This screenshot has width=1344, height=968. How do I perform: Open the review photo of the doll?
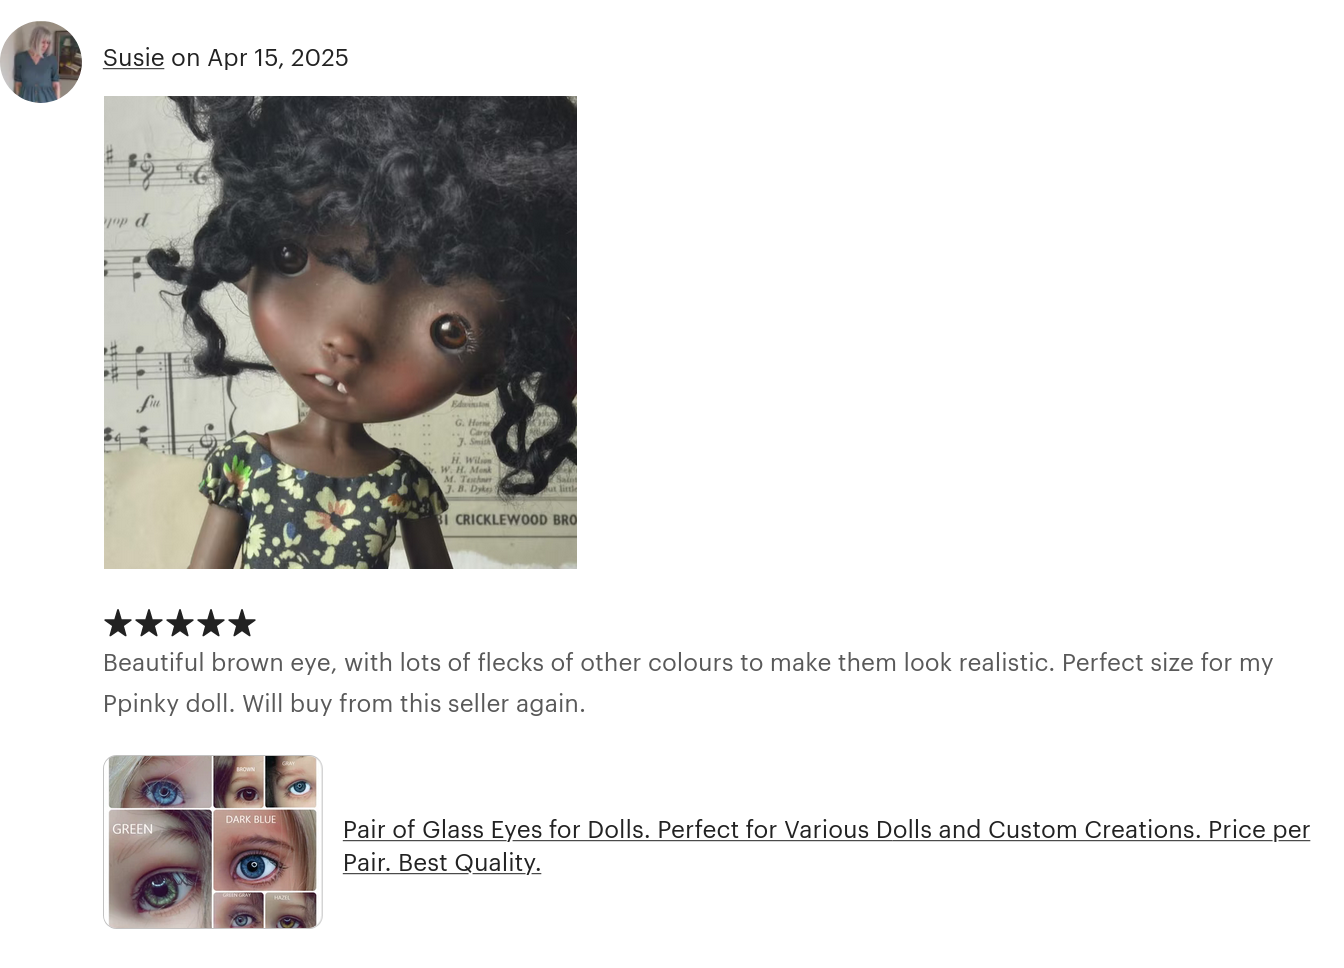point(340,332)
